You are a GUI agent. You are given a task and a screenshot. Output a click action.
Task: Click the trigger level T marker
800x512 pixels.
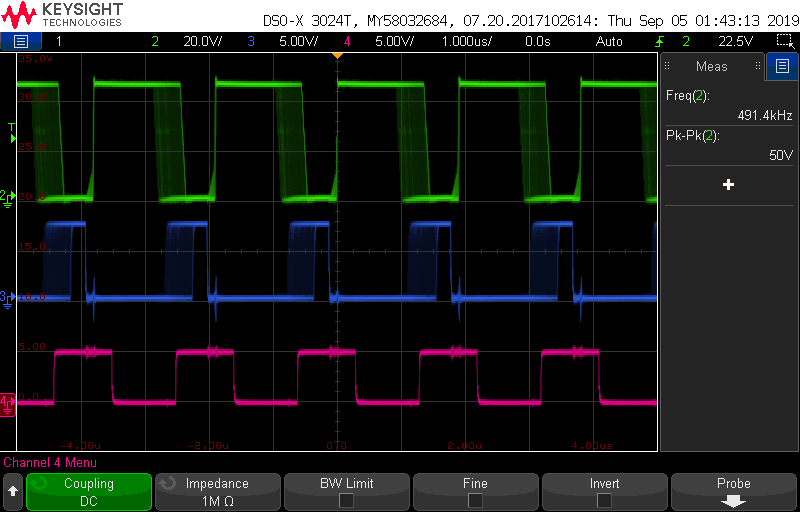tap(12, 133)
